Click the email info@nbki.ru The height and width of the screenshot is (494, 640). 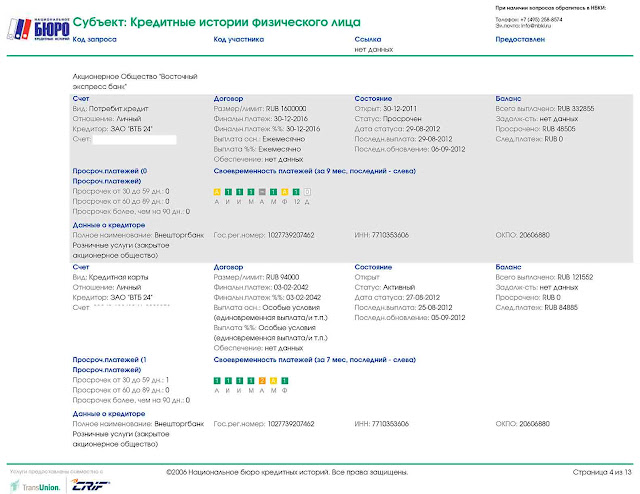pyautogui.click(x=536, y=25)
